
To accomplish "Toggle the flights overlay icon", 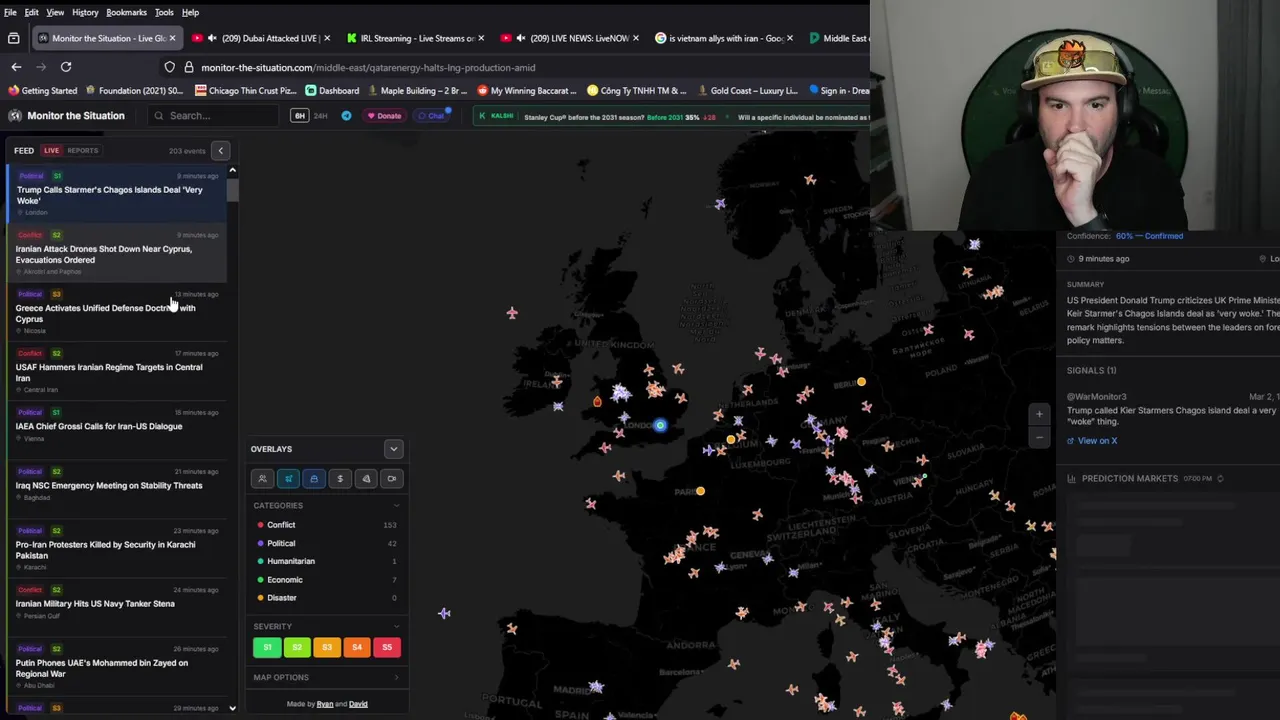I will pos(288,479).
